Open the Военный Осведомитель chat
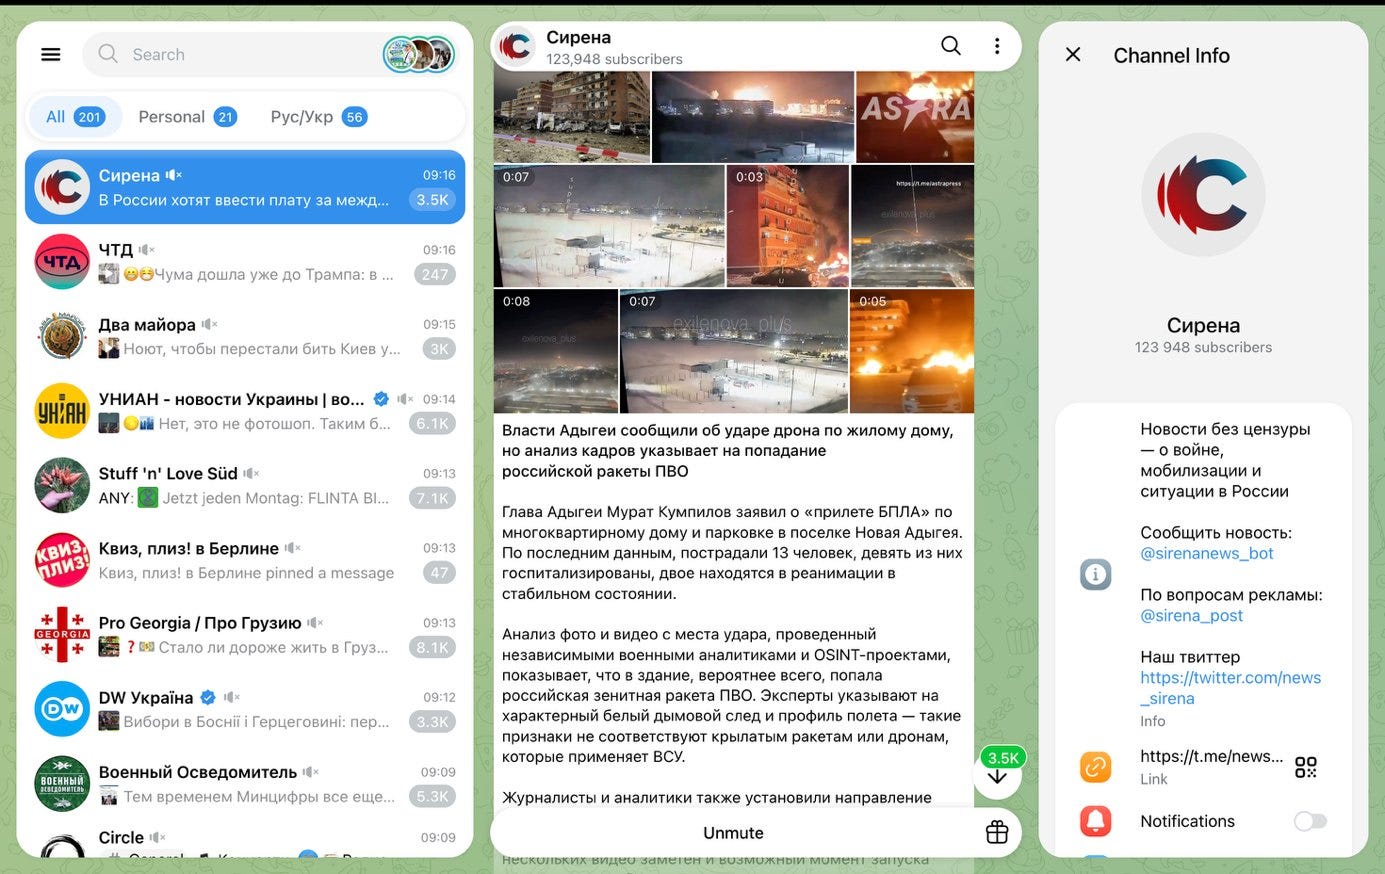The image size is (1385, 874). click(245, 784)
